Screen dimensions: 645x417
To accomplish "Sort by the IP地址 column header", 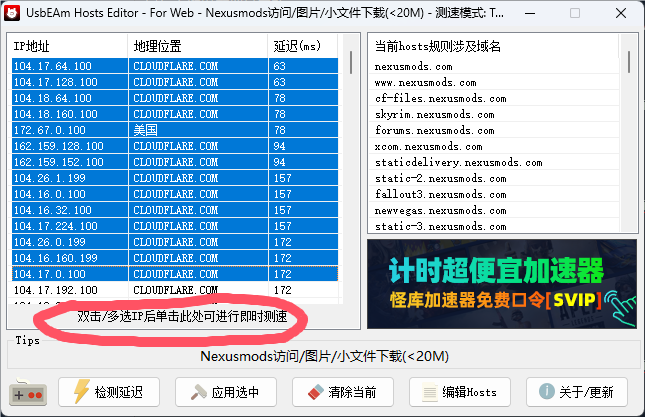I will point(69,46).
